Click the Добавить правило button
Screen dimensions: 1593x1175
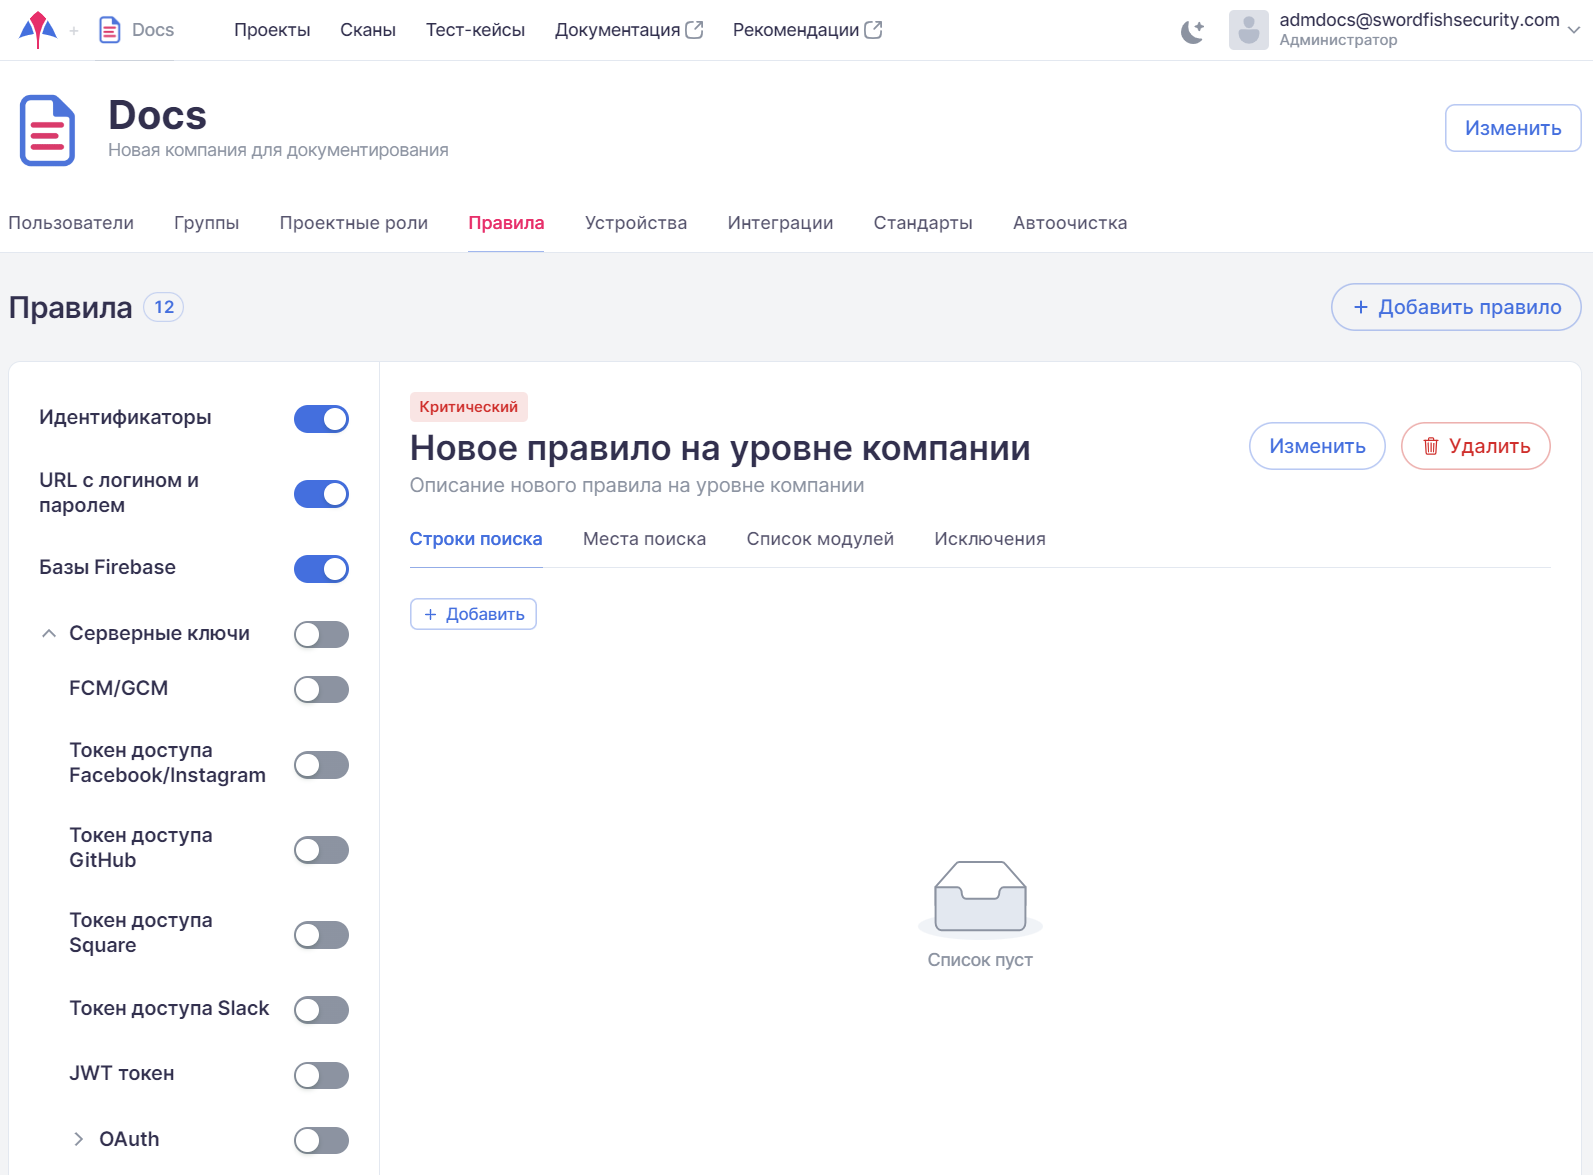pyautogui.click(x=1455, y=307)
